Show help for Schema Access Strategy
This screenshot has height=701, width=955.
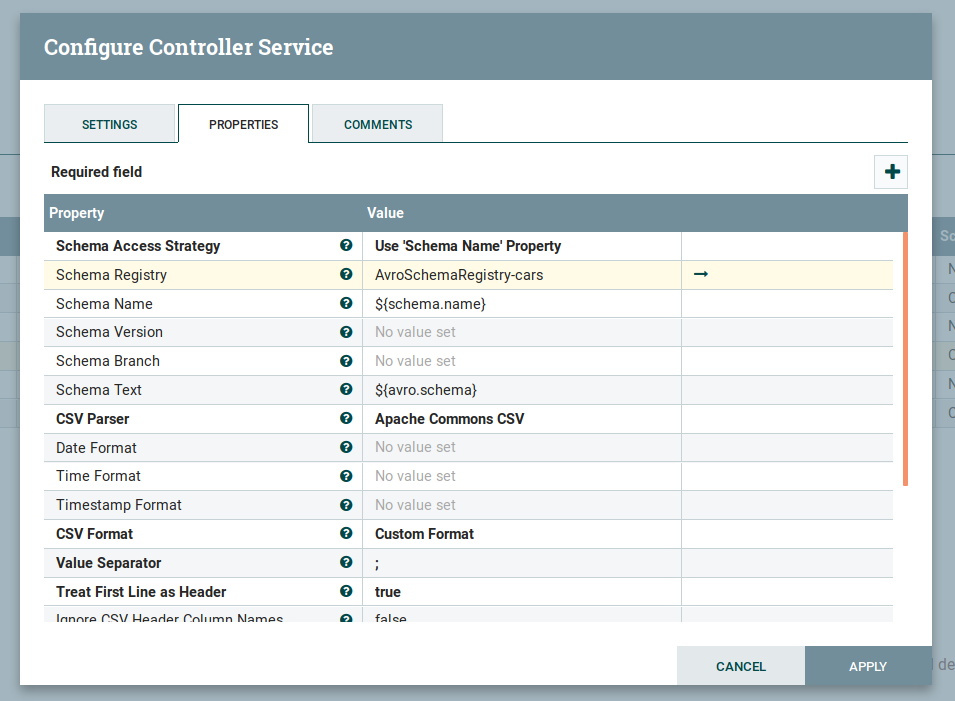(x=346, y=245)
